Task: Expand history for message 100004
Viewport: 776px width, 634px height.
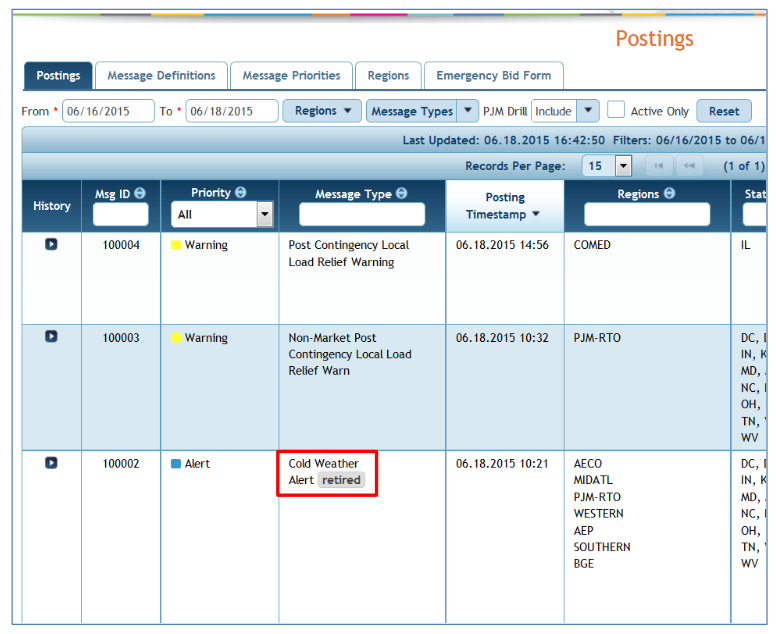Action: coord(51,244)
